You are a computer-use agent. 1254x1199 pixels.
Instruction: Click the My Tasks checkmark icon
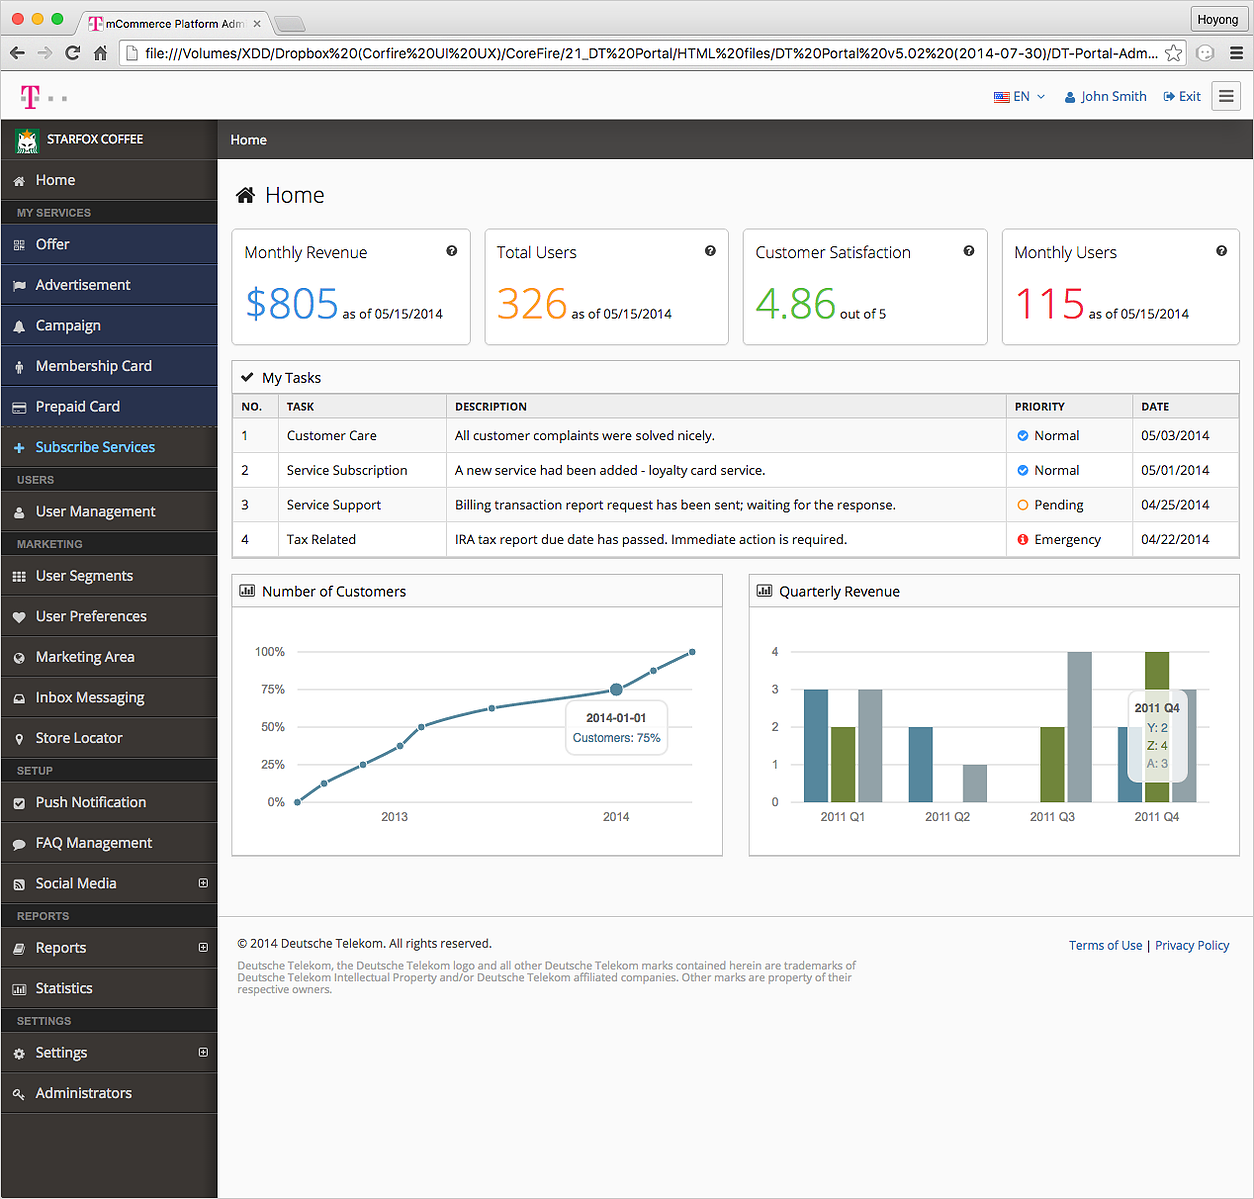point(247,377)
